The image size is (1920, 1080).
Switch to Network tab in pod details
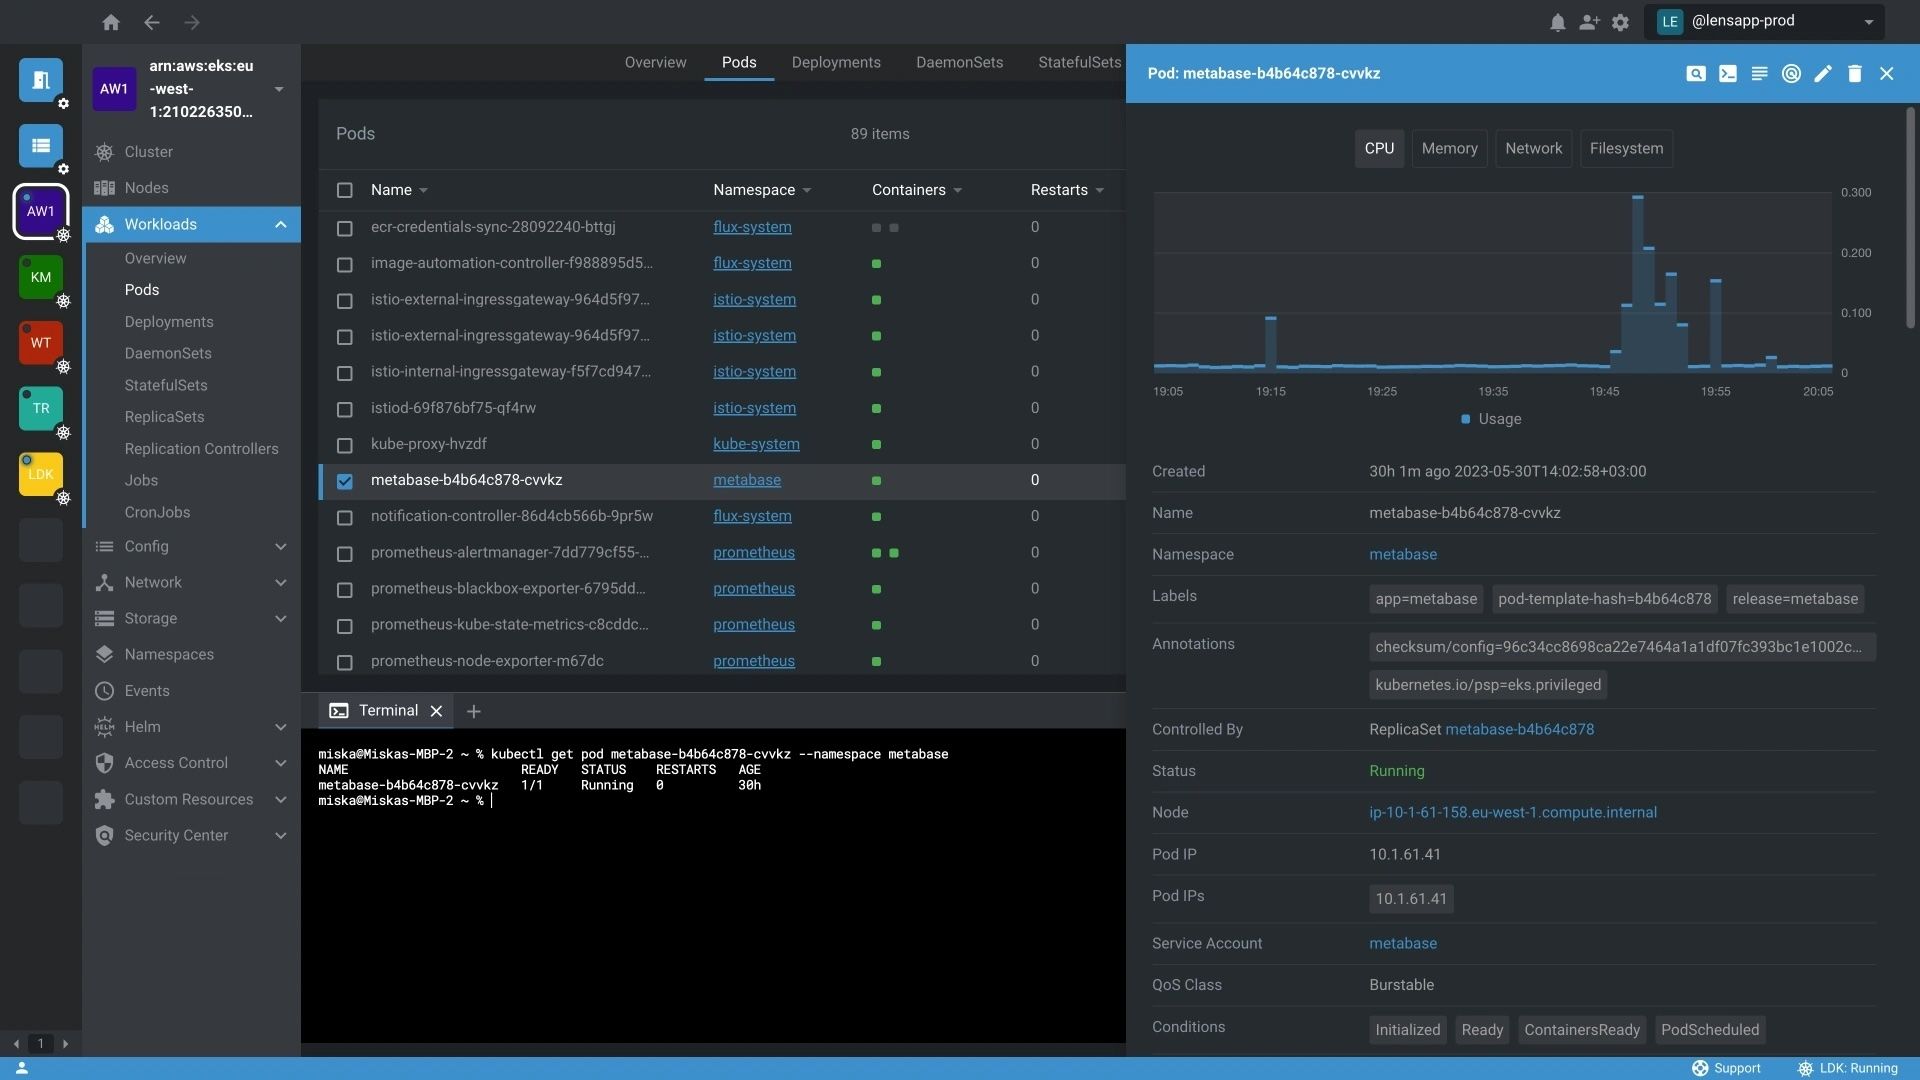tap(1534, 148)
